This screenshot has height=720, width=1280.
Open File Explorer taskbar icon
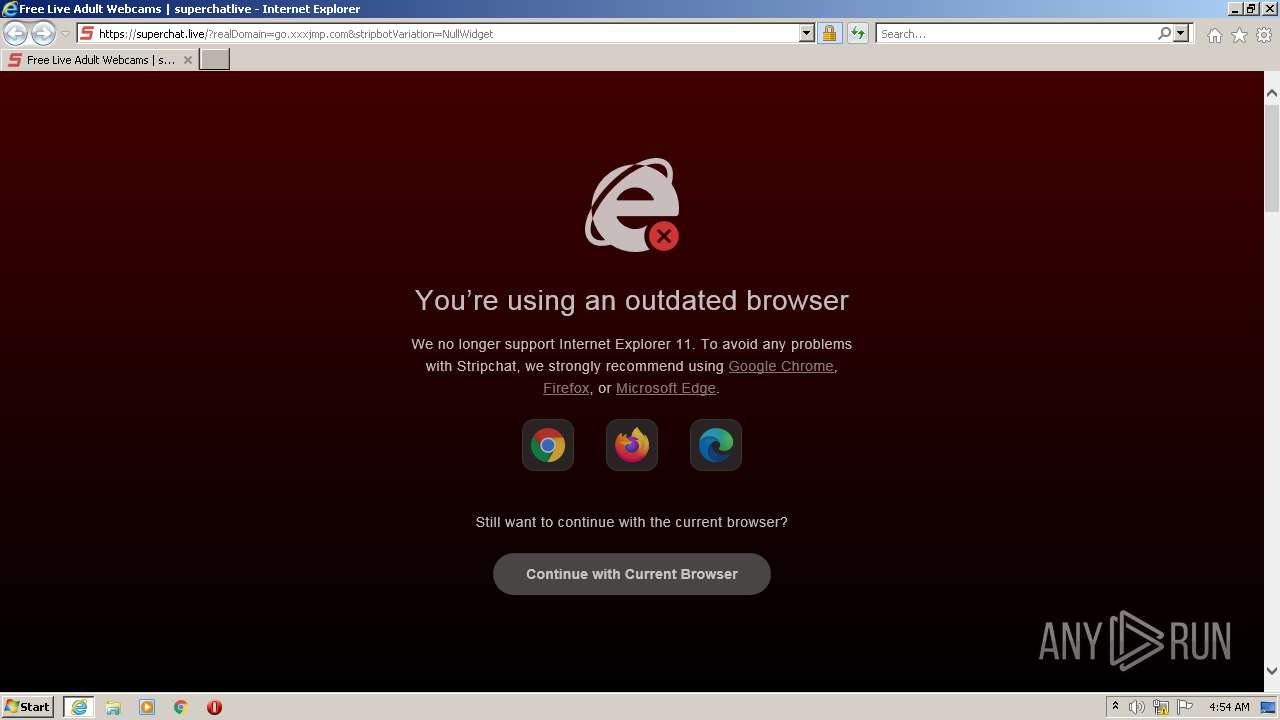(x=113, y=707)
